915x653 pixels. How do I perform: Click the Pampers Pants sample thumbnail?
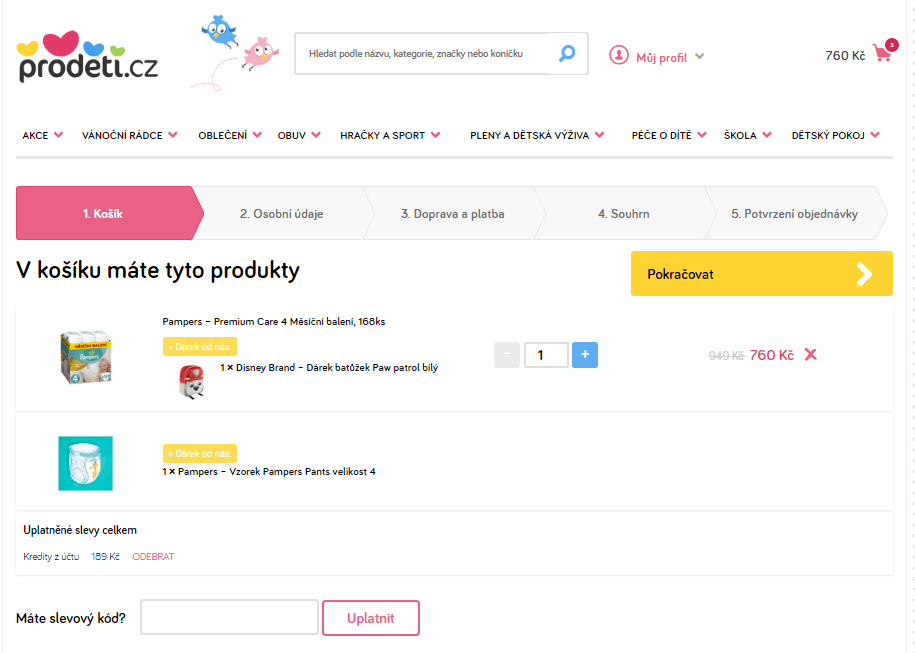tap(85, 463)
